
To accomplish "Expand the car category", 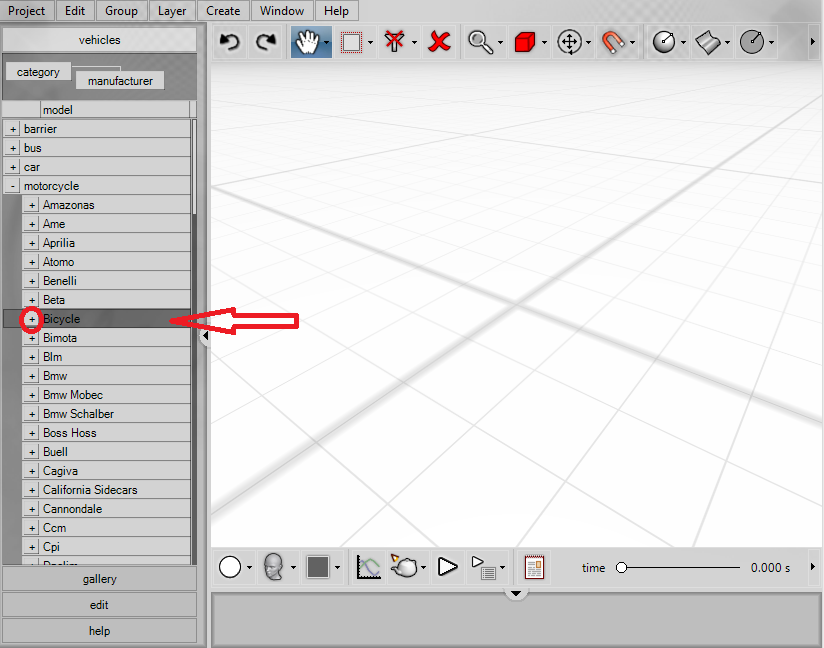I will 13,167.
